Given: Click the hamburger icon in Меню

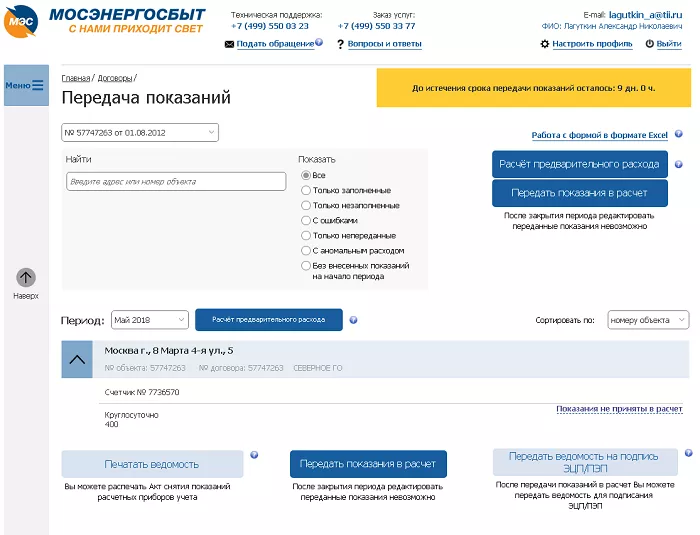Looking at the screenshot, I should tap(38, 85).
